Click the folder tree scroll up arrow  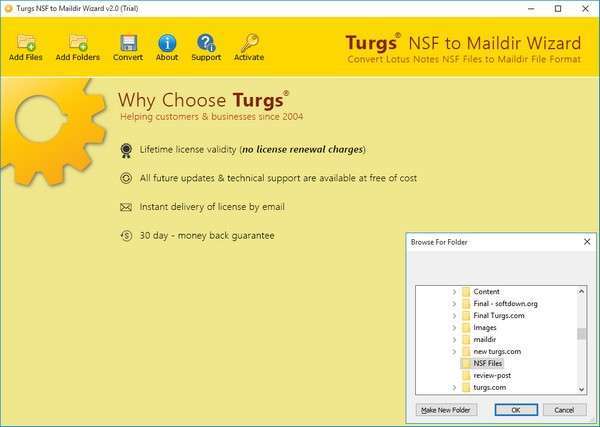(582, 292)
